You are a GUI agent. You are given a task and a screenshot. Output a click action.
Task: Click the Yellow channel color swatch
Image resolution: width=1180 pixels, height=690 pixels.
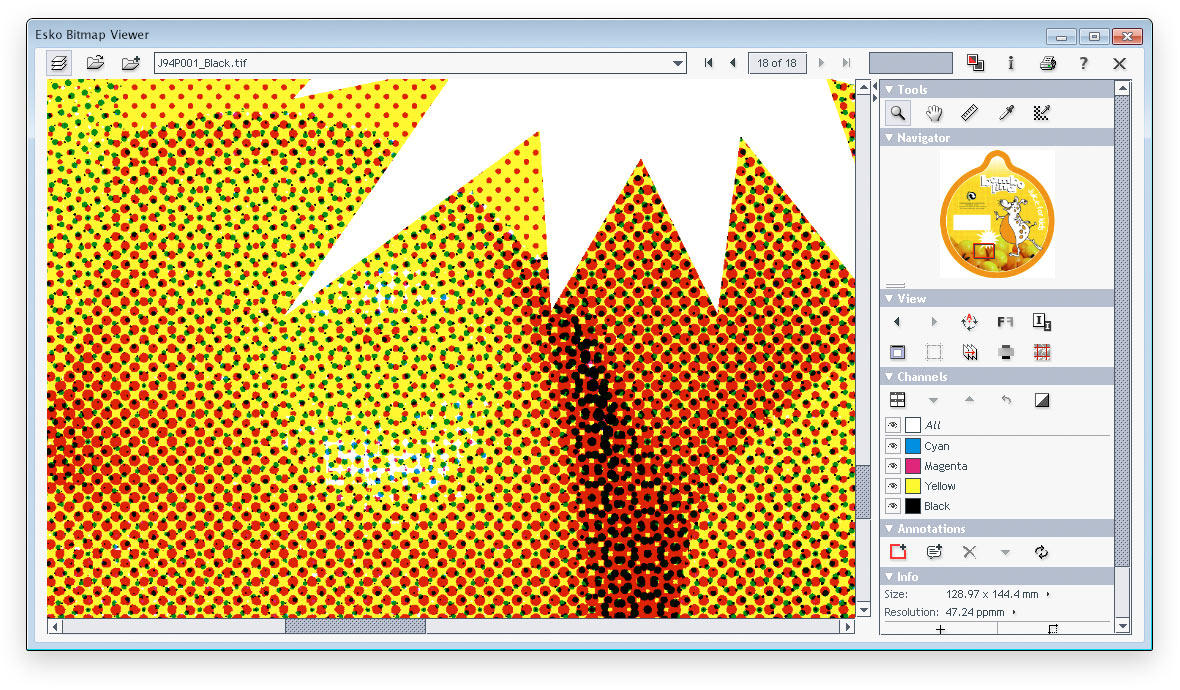[912, 486]
